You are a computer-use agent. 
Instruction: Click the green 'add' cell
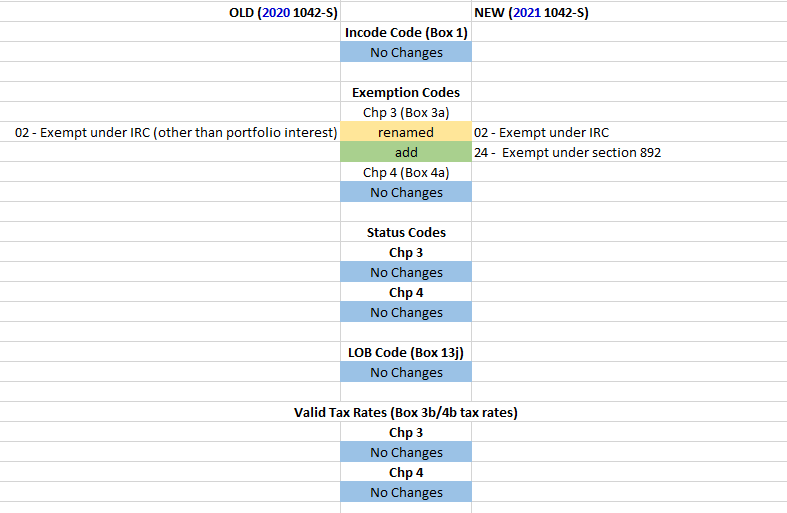point(406,152)
